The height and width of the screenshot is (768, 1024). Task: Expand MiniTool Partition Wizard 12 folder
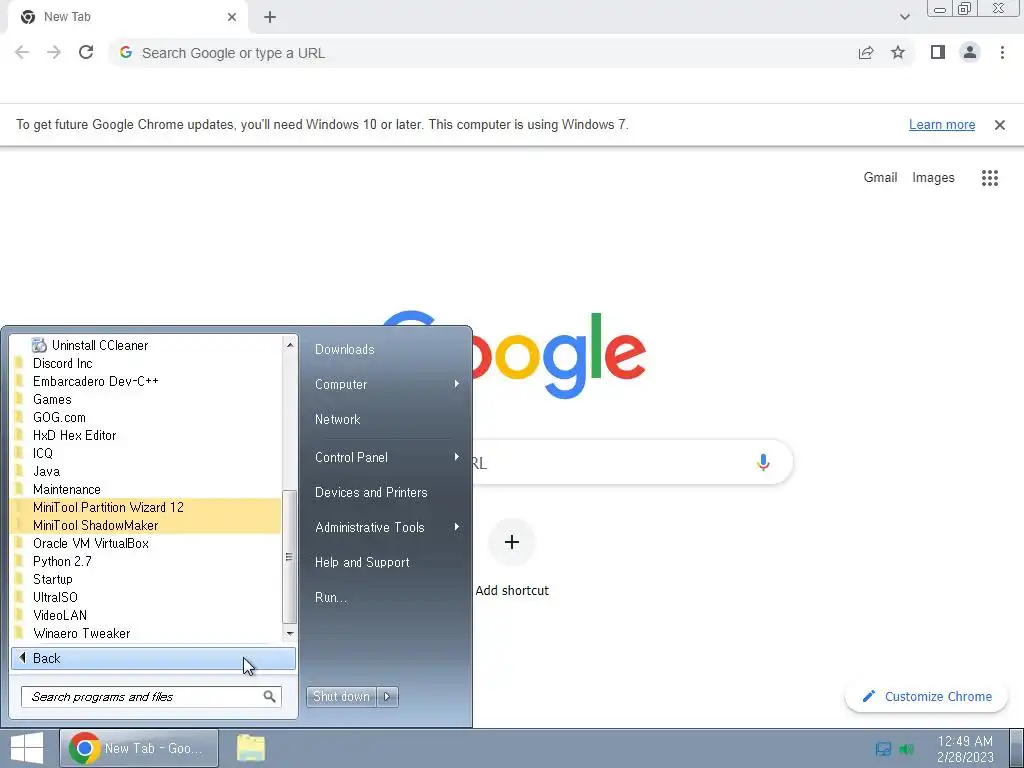(146, 507)
